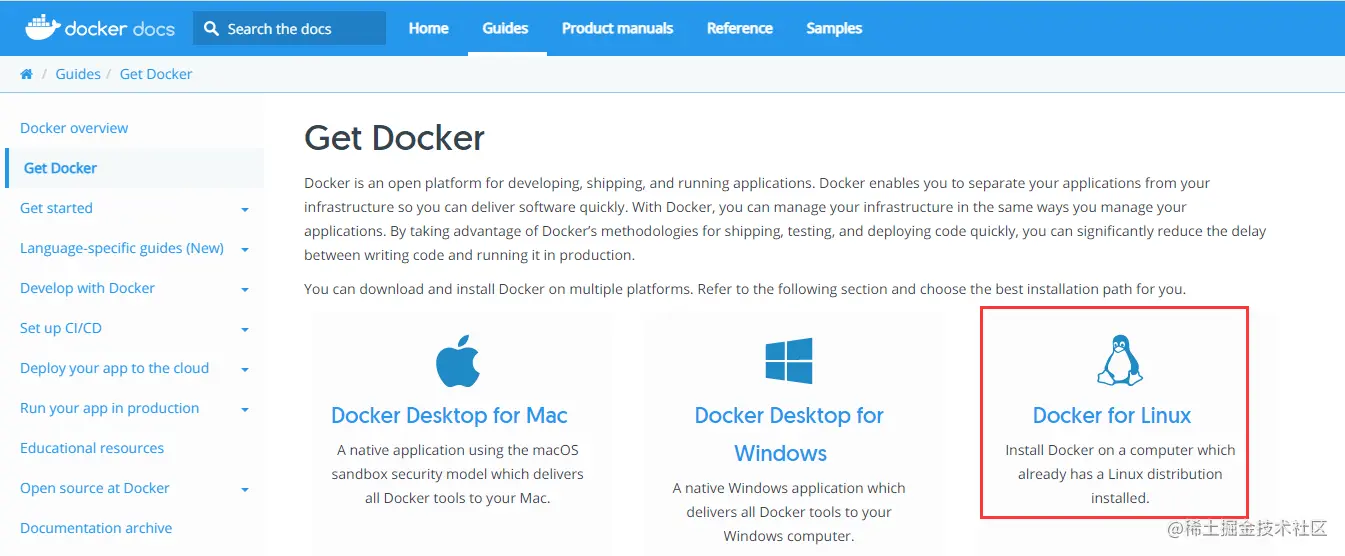Screen dimensions: 1345x556
Task: Click the Guides breadcrumb link
Action: click(x=78, y=74)
